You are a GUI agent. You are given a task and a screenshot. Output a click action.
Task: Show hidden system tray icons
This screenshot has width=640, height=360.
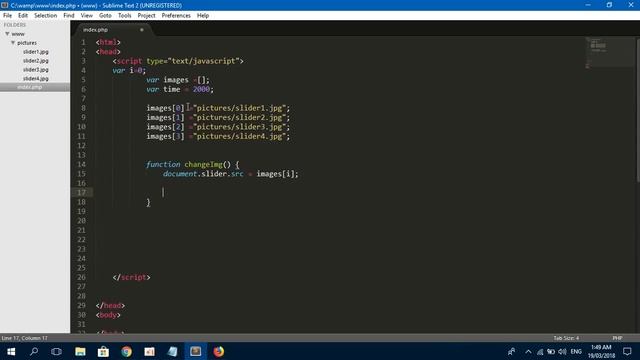click(528, 351)
